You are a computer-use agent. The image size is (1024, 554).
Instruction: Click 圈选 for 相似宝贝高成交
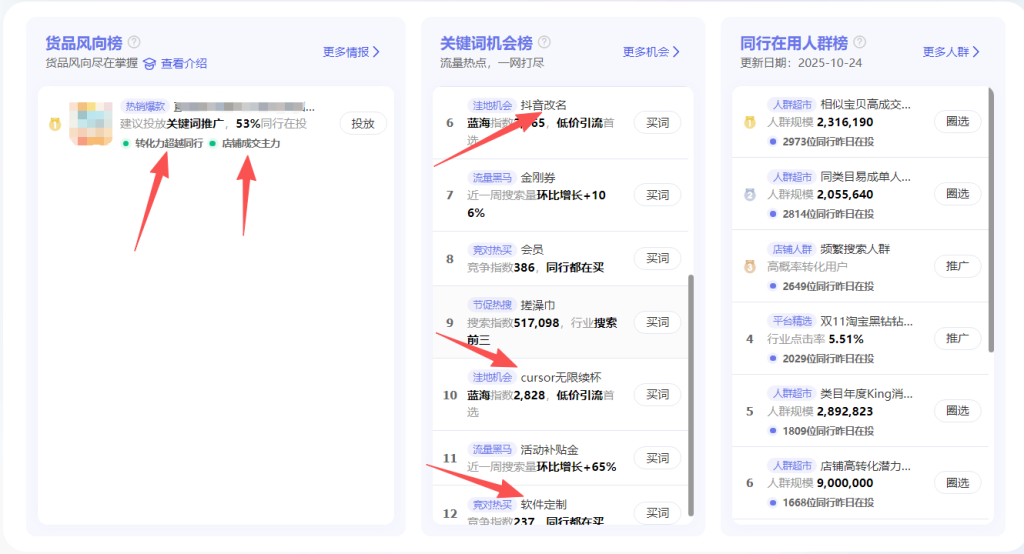coord(957,122)
